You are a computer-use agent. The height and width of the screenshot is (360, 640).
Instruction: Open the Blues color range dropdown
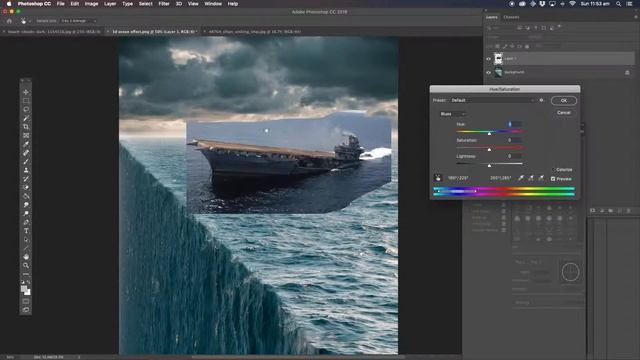click(x=453, y=114)
